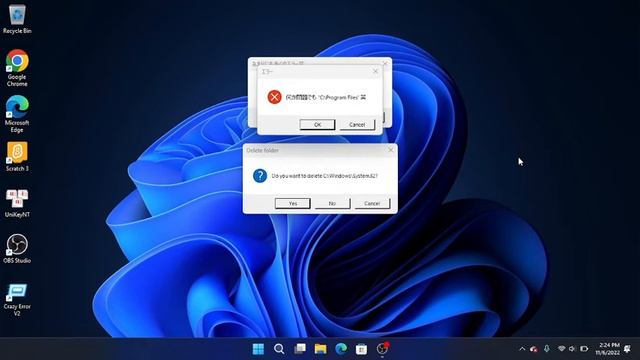Select the Scratch 3 desktop shortcut
The width and height of the screenshot is (640, 360).
17,156
